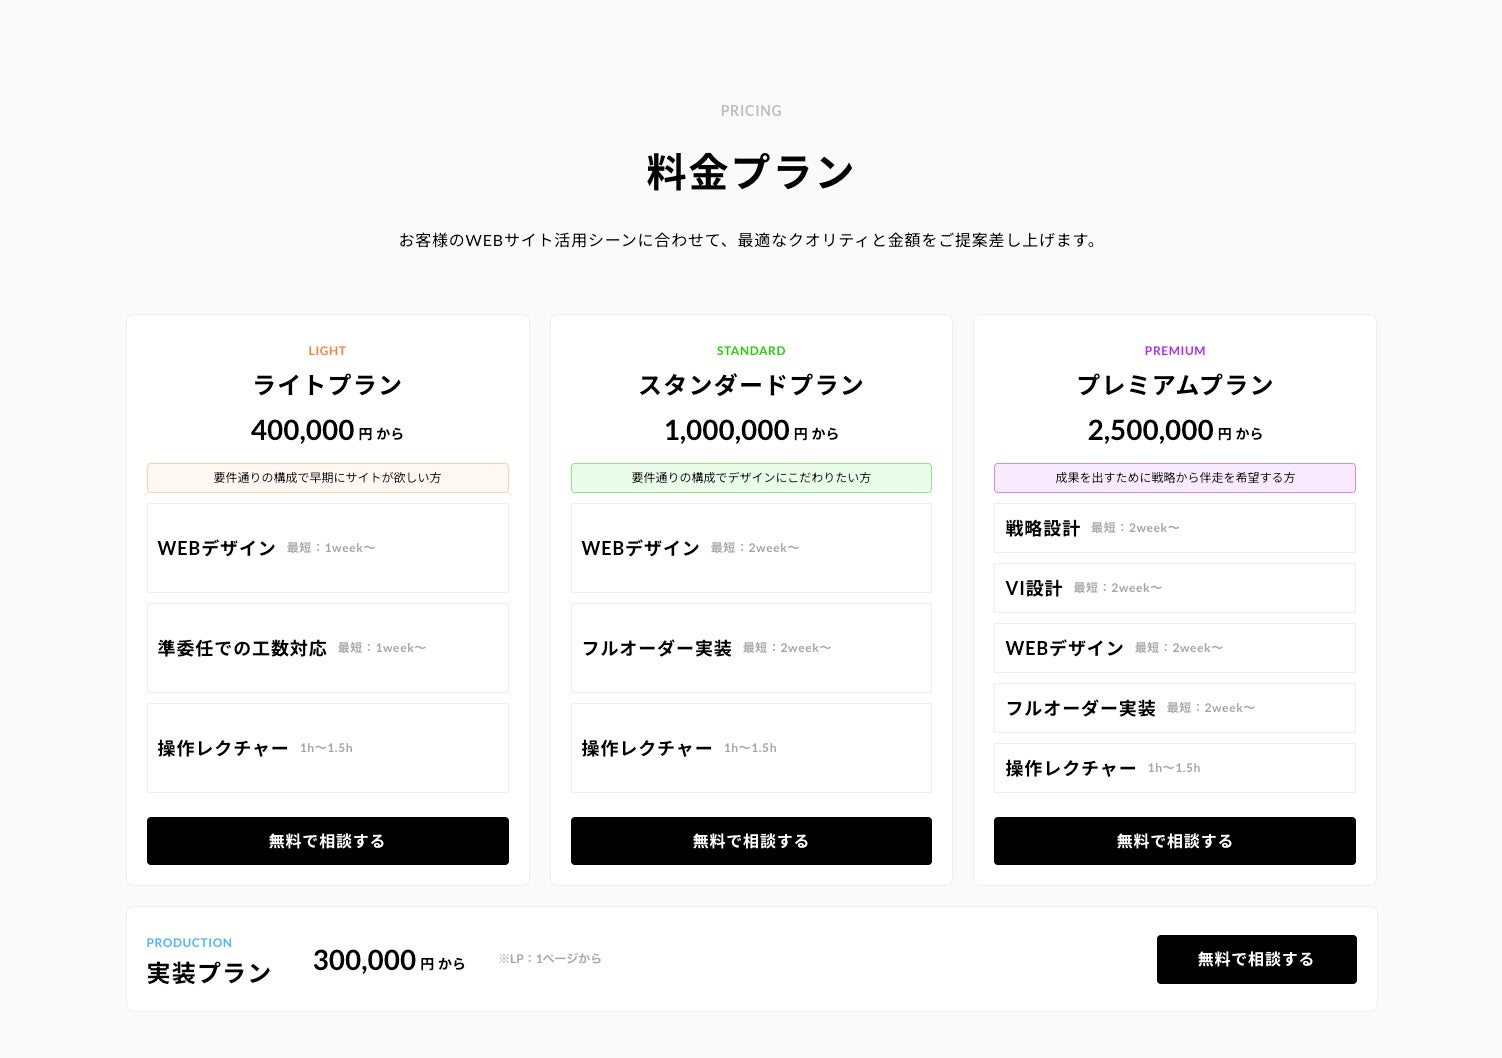The height and width of the screenshot is (1058, 1502).
Task: Click the 実装プラン heading at the bottom
Action: click(x=209, y=973)
